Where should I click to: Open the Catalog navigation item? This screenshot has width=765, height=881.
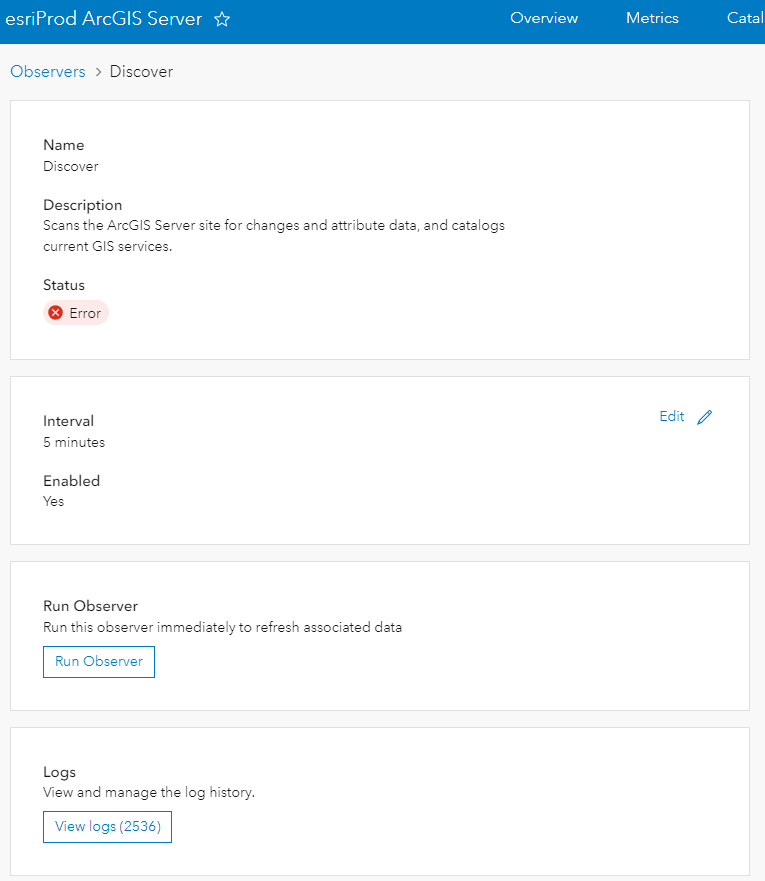tap(745, 18)
